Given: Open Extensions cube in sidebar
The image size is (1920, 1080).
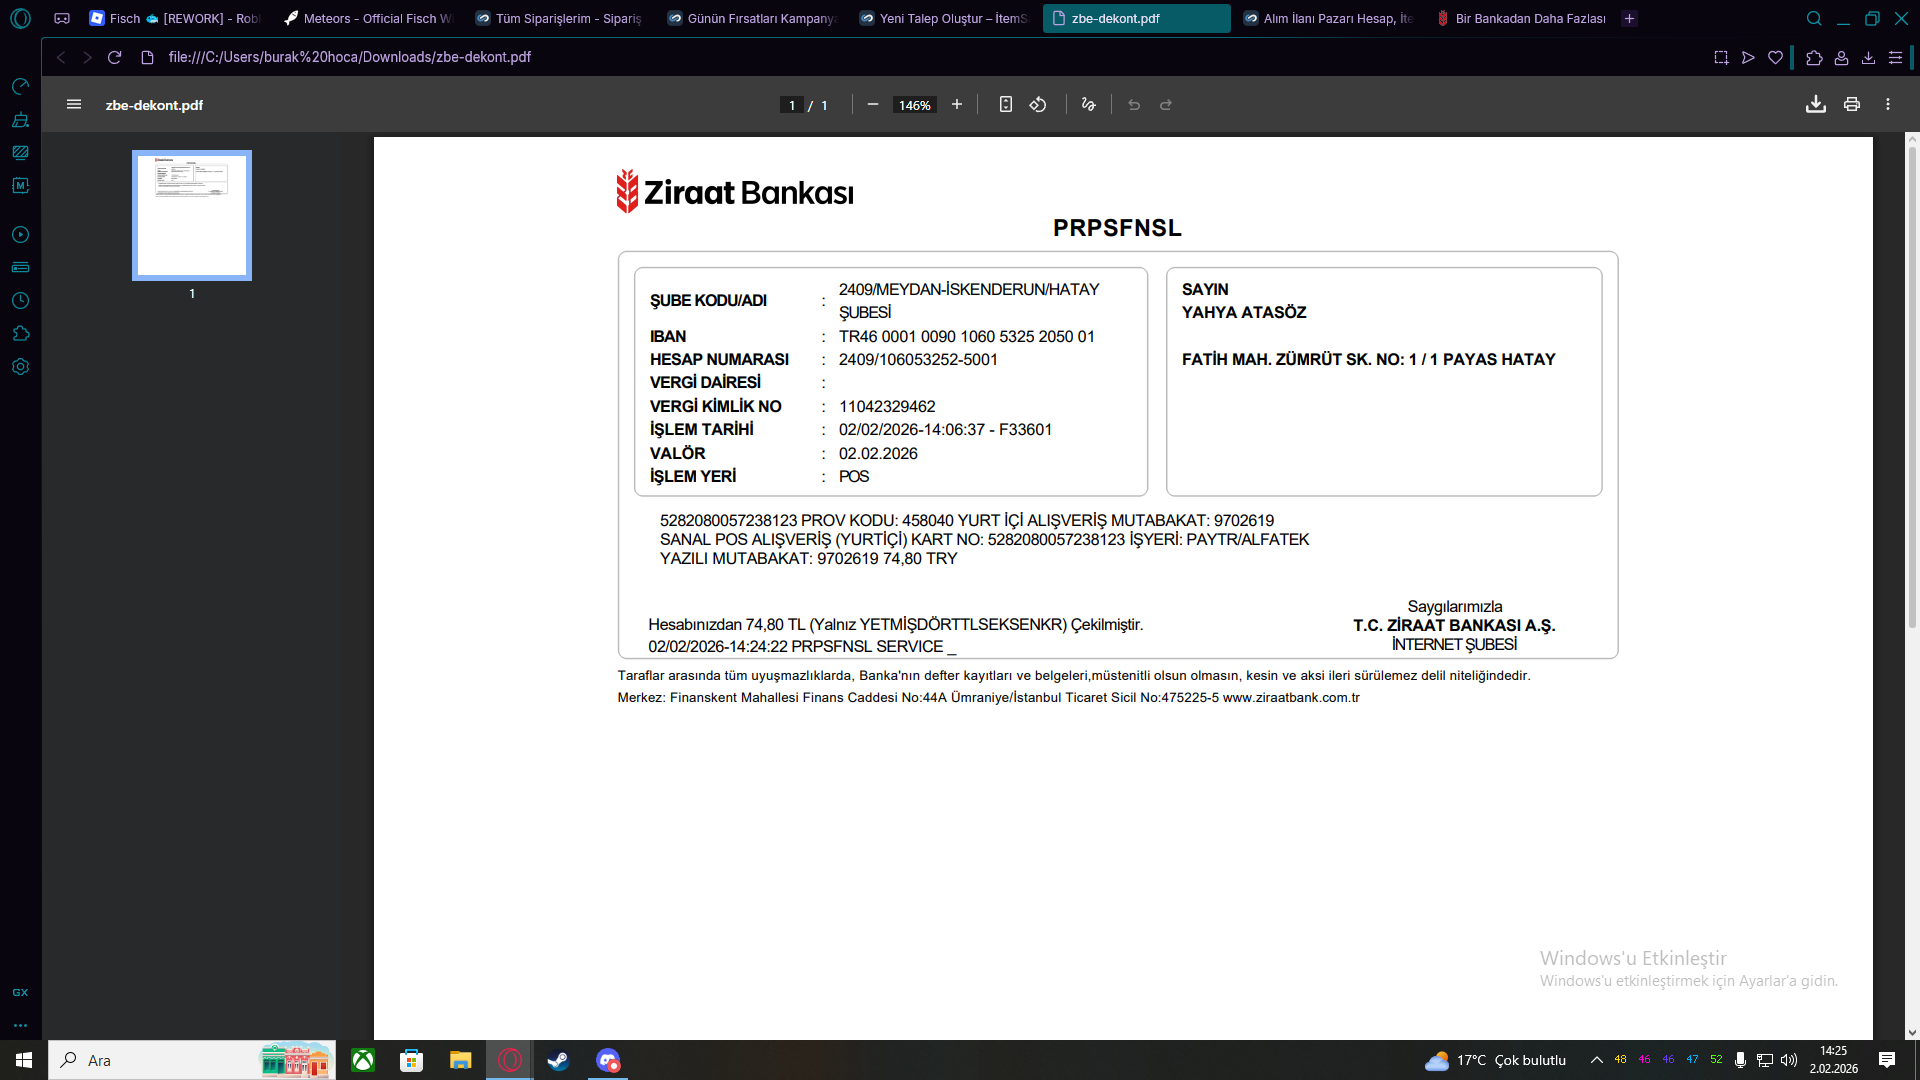Looking at the screenshot, I should (x=20, y=334).
